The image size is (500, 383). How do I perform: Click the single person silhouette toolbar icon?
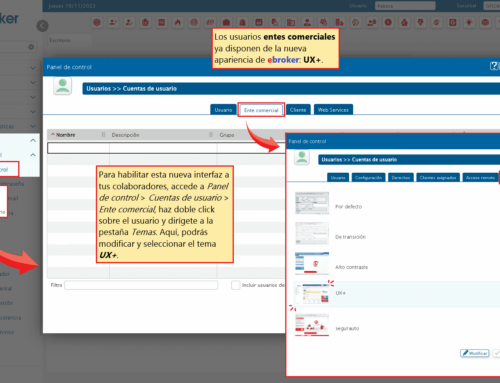[x=307, y=23]
